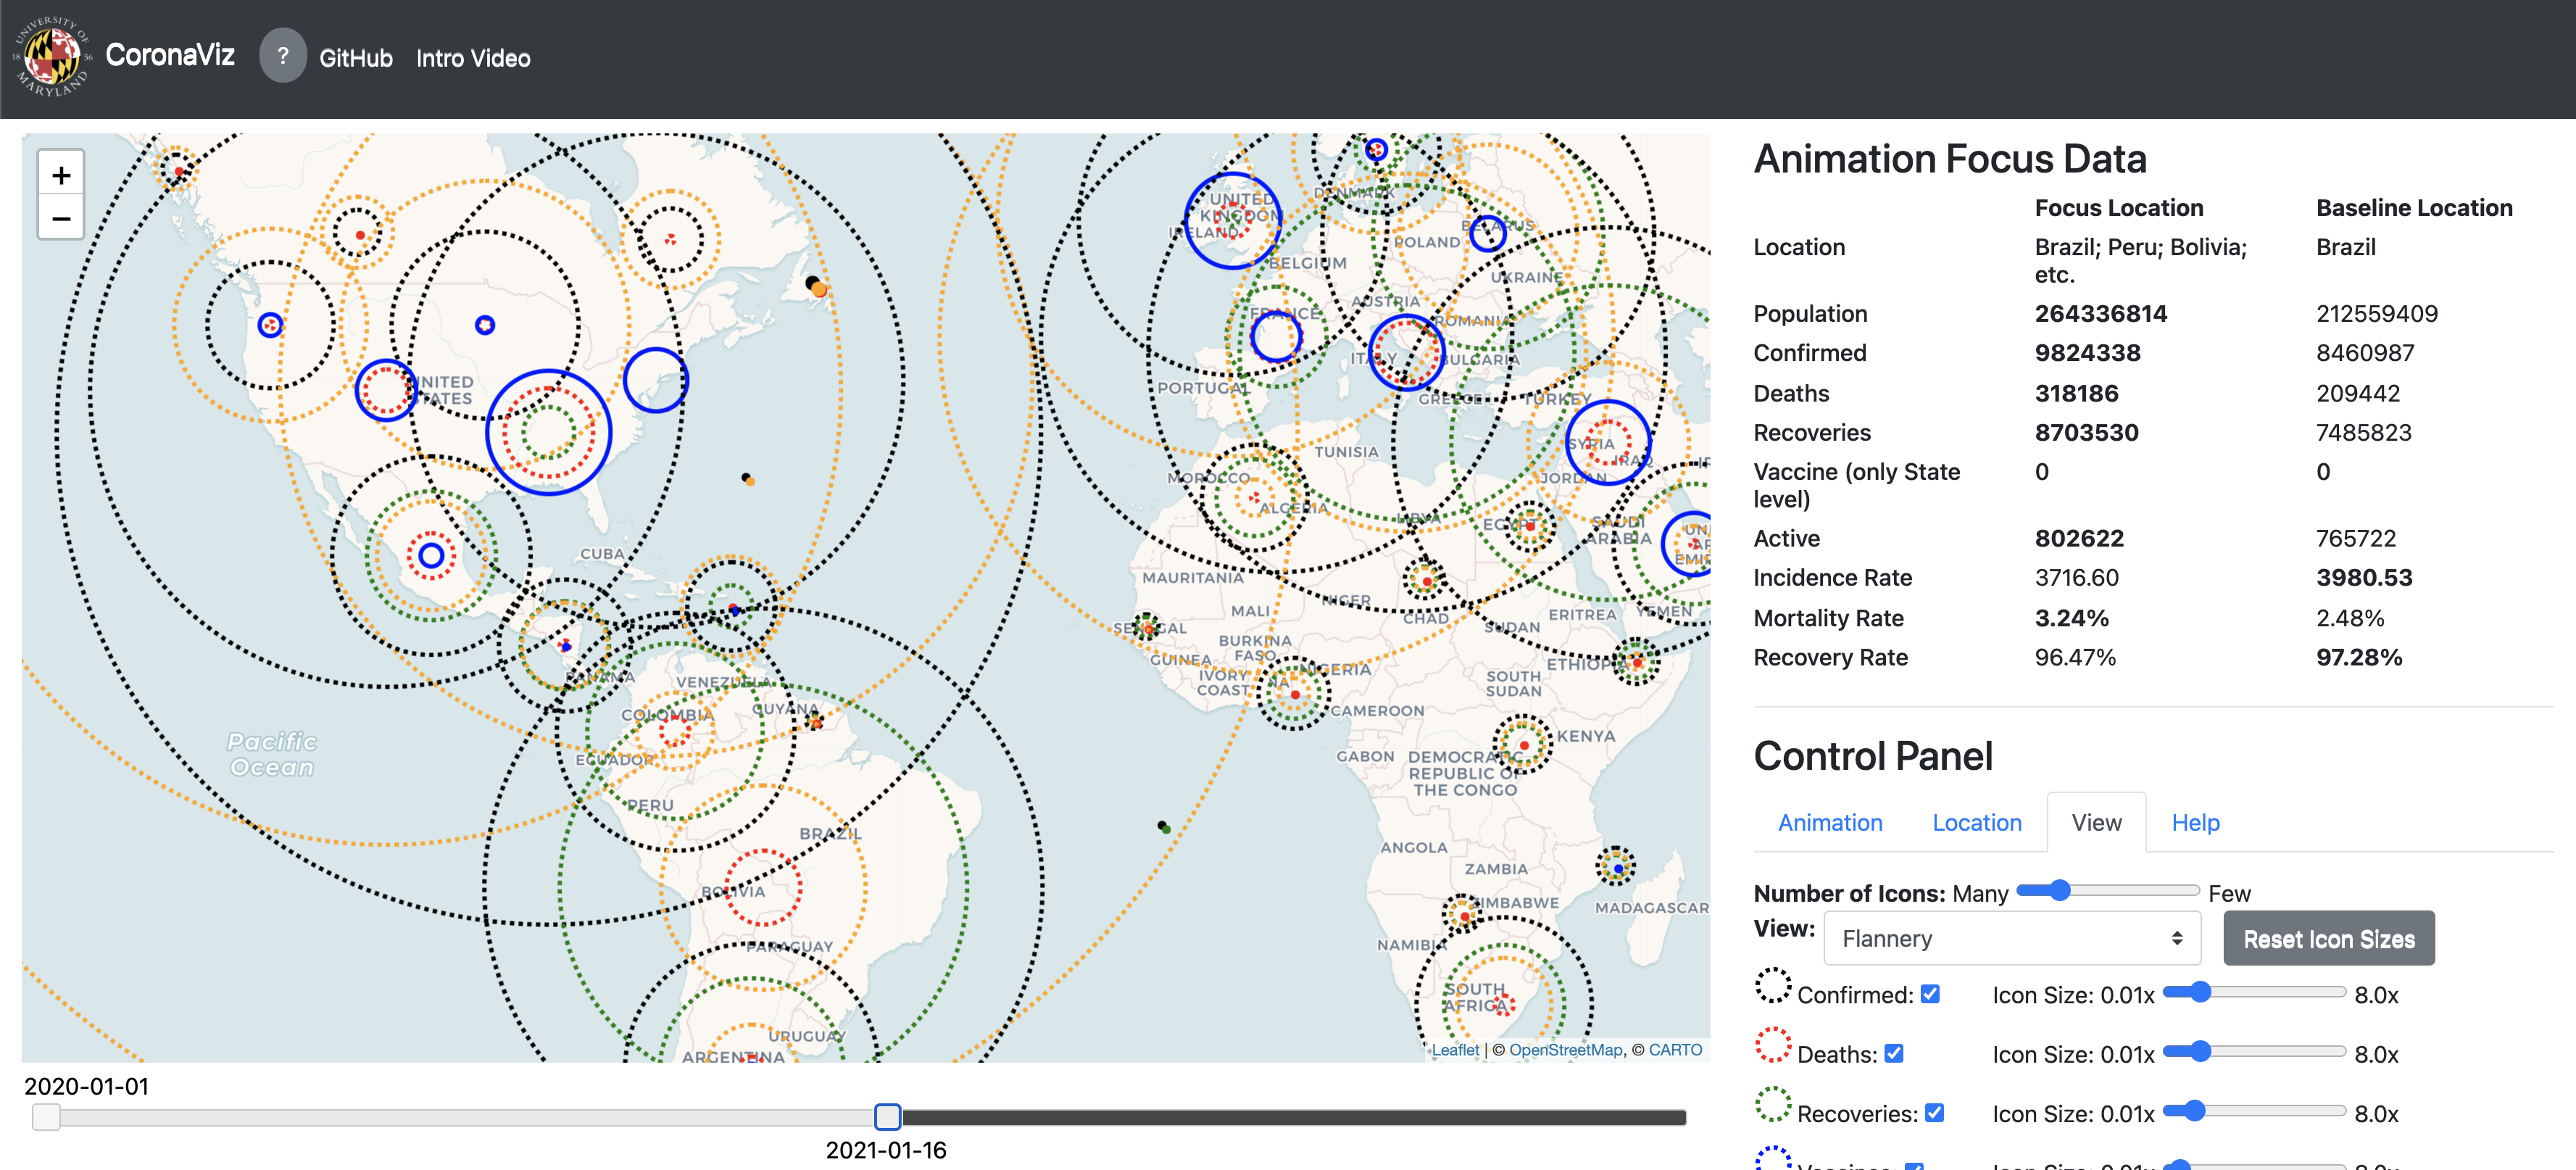
Task: Click the map zoom out minus button
Action: (x=61, y=218)
